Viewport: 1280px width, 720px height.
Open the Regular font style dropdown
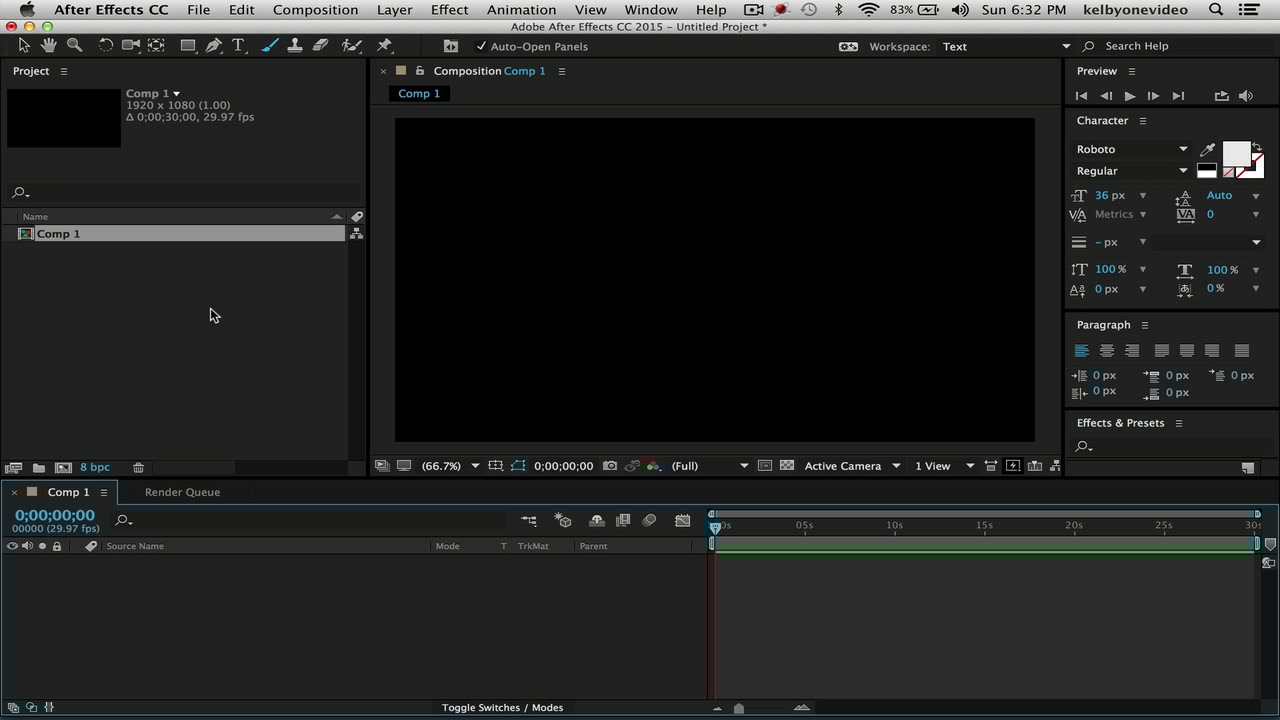(1132, 171)
